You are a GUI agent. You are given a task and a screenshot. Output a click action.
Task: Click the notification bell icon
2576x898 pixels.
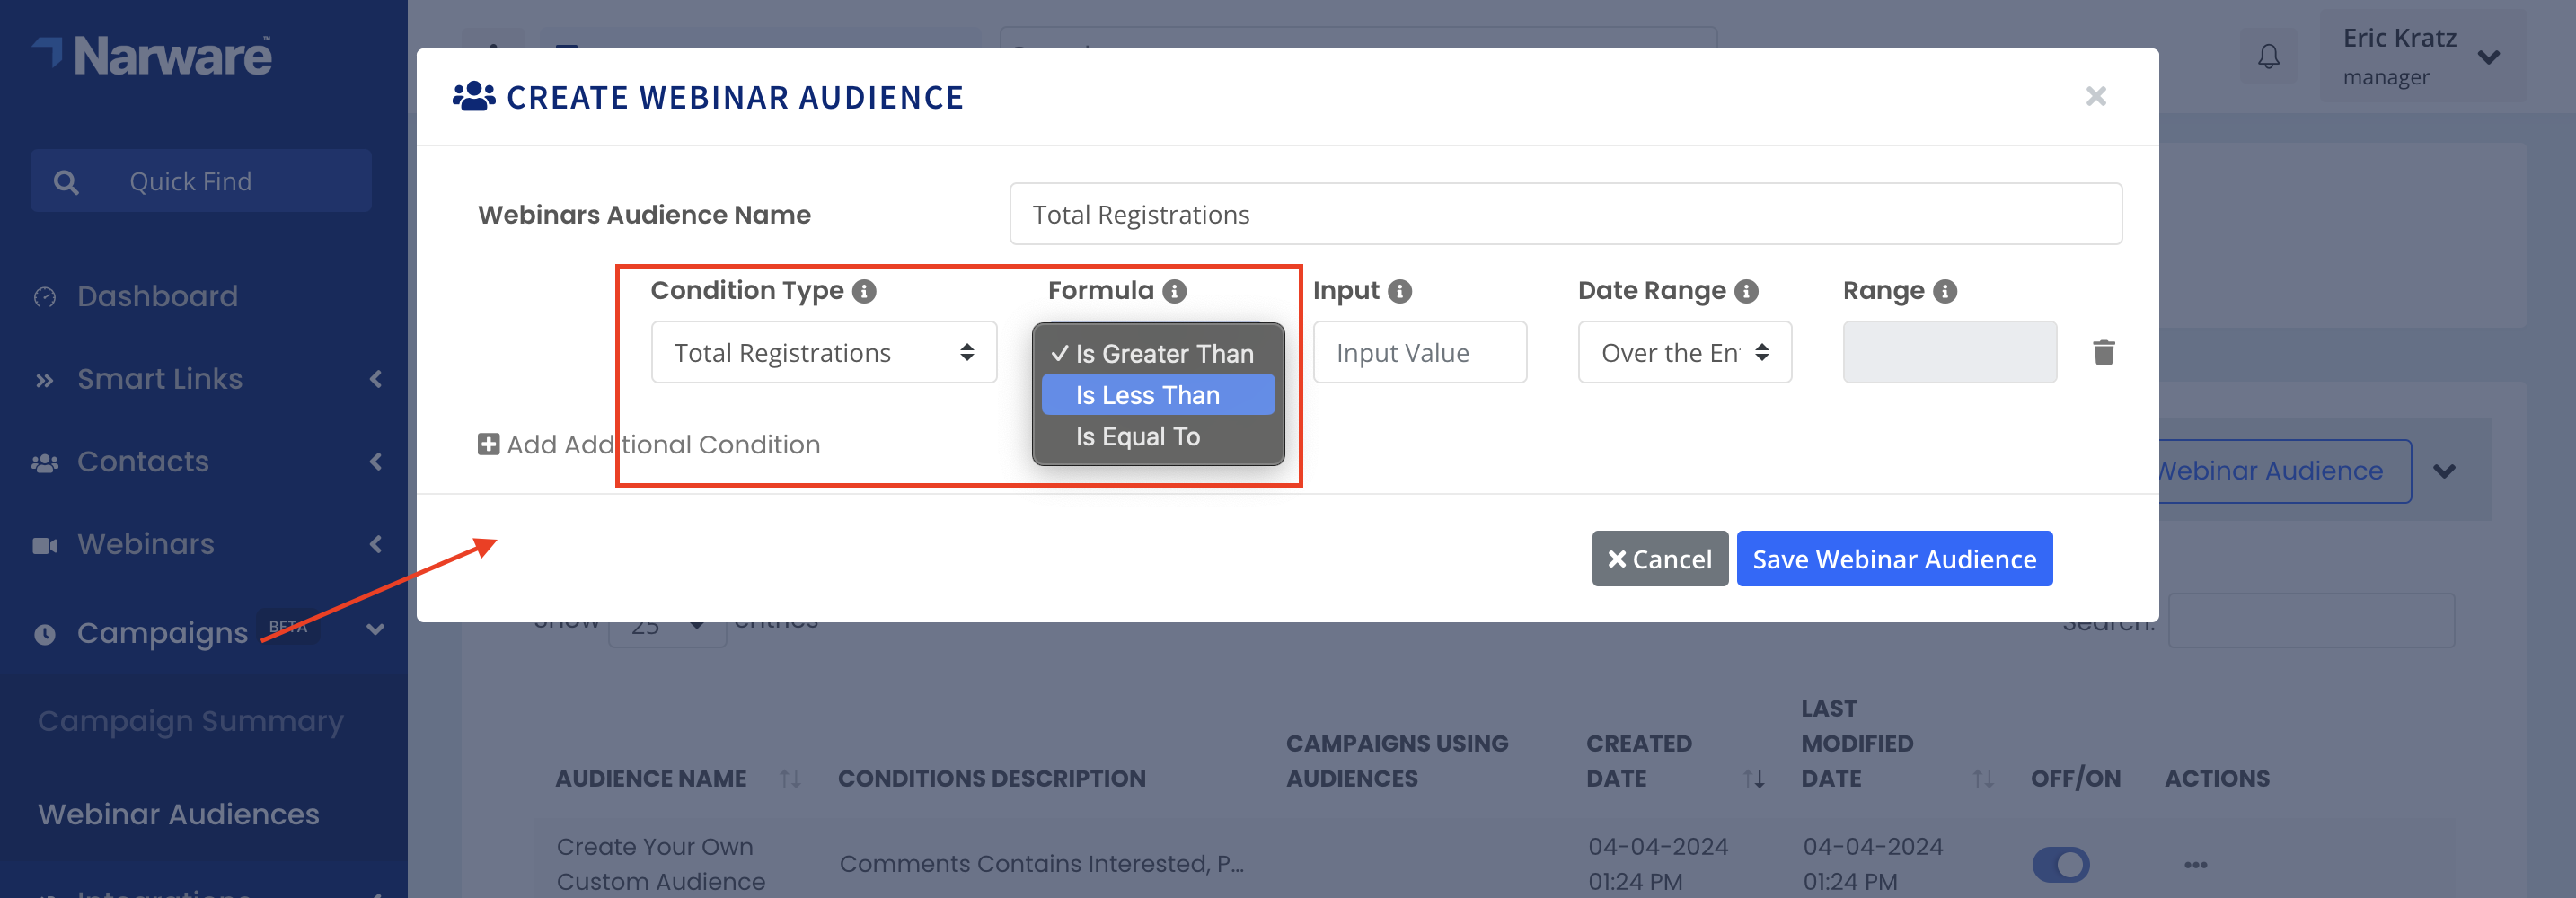coord(2269,56)
